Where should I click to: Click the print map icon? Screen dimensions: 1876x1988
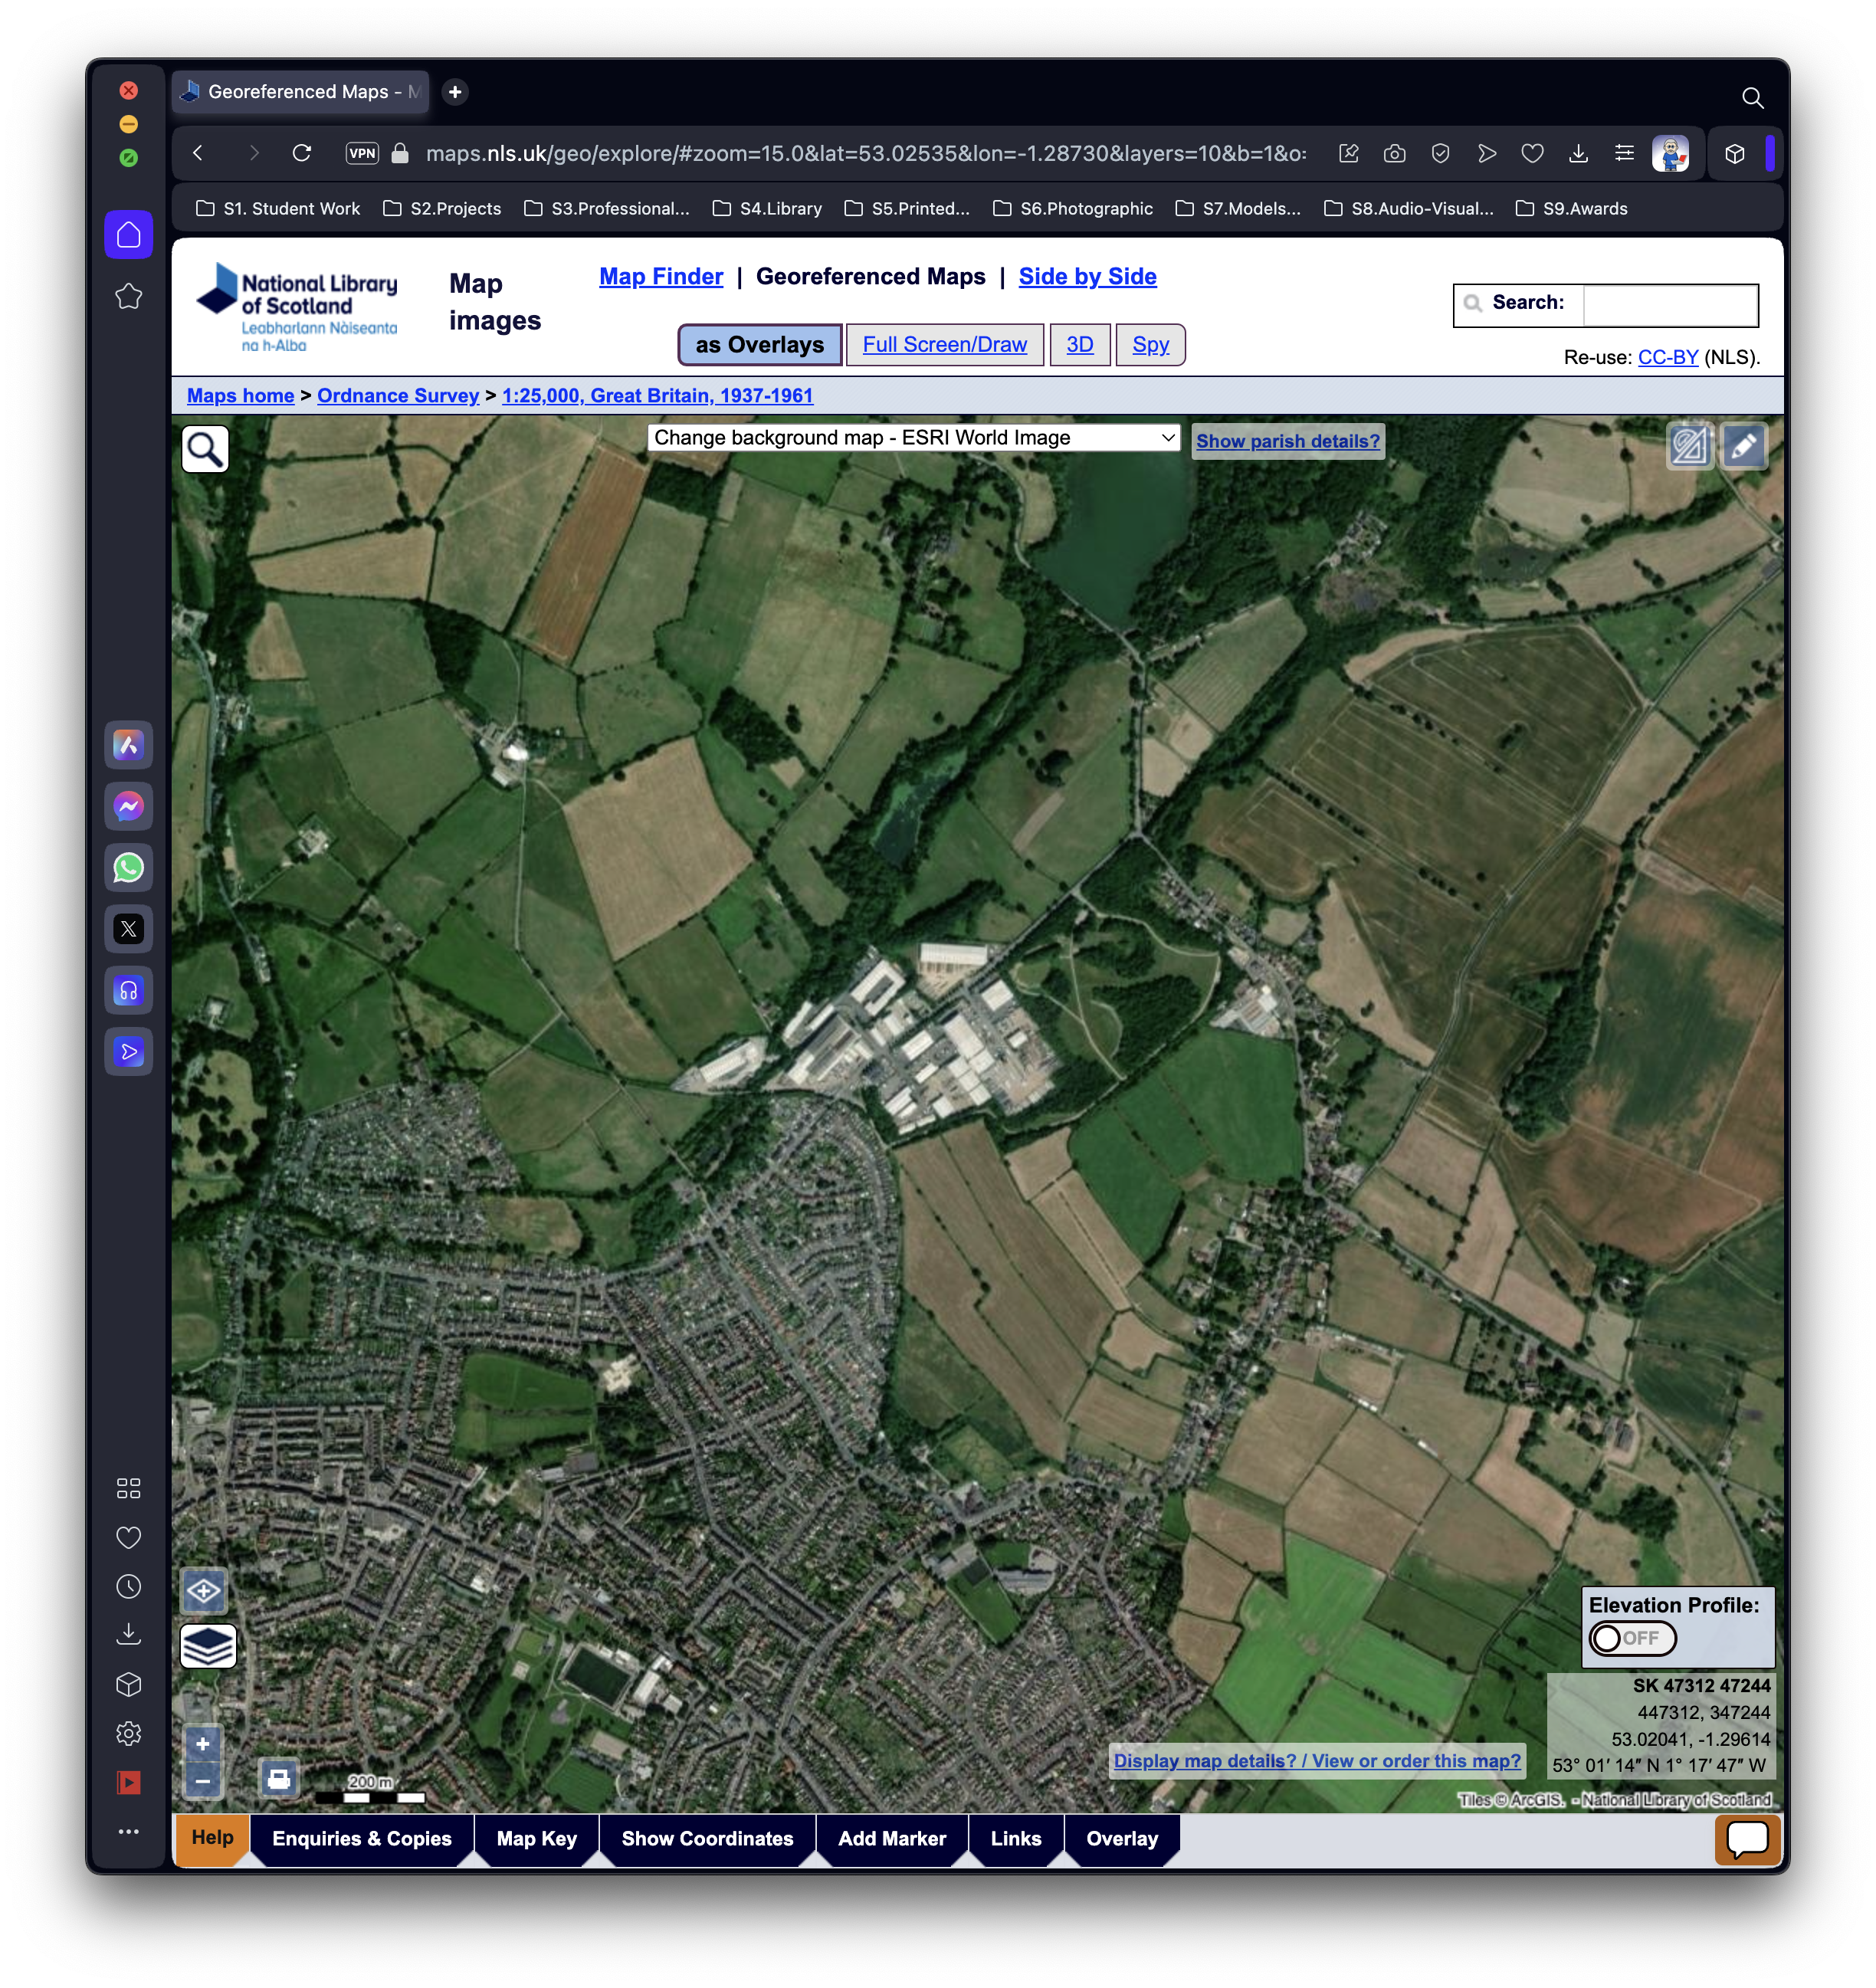(x=279, y=1778)
